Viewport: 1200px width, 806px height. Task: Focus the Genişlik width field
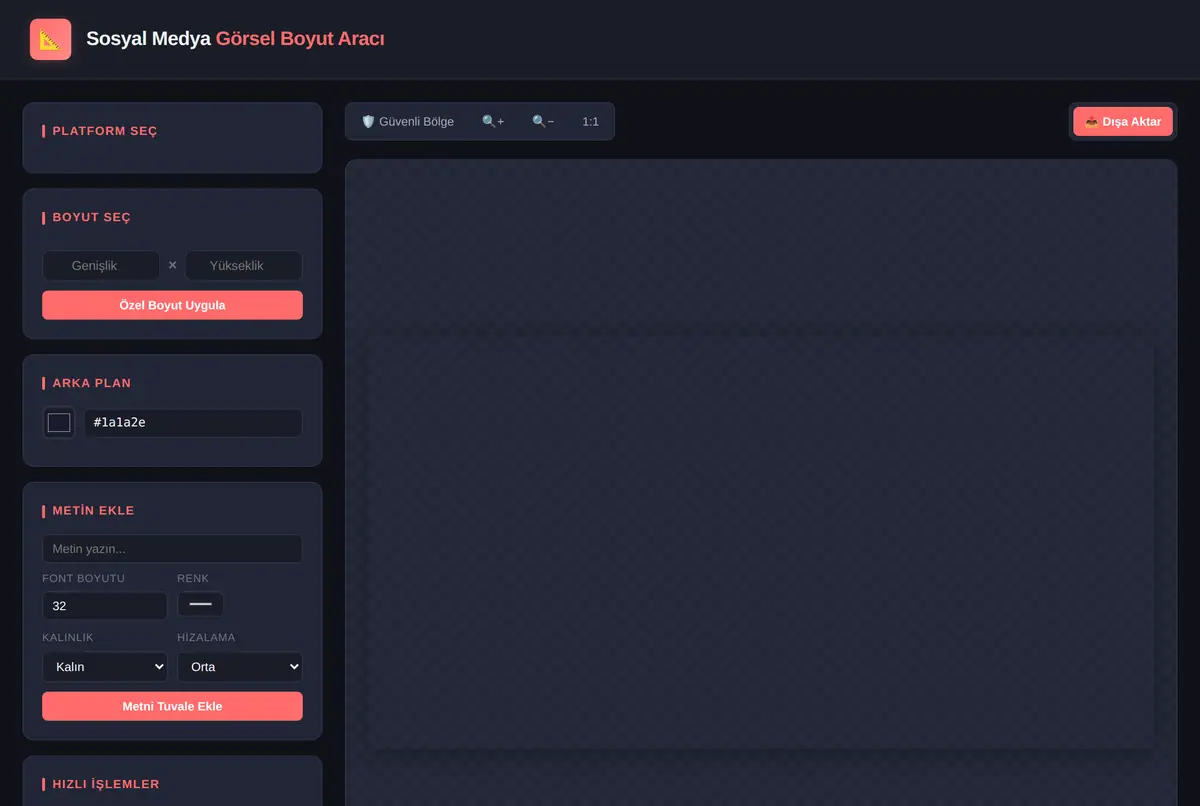tap(101, 266)
